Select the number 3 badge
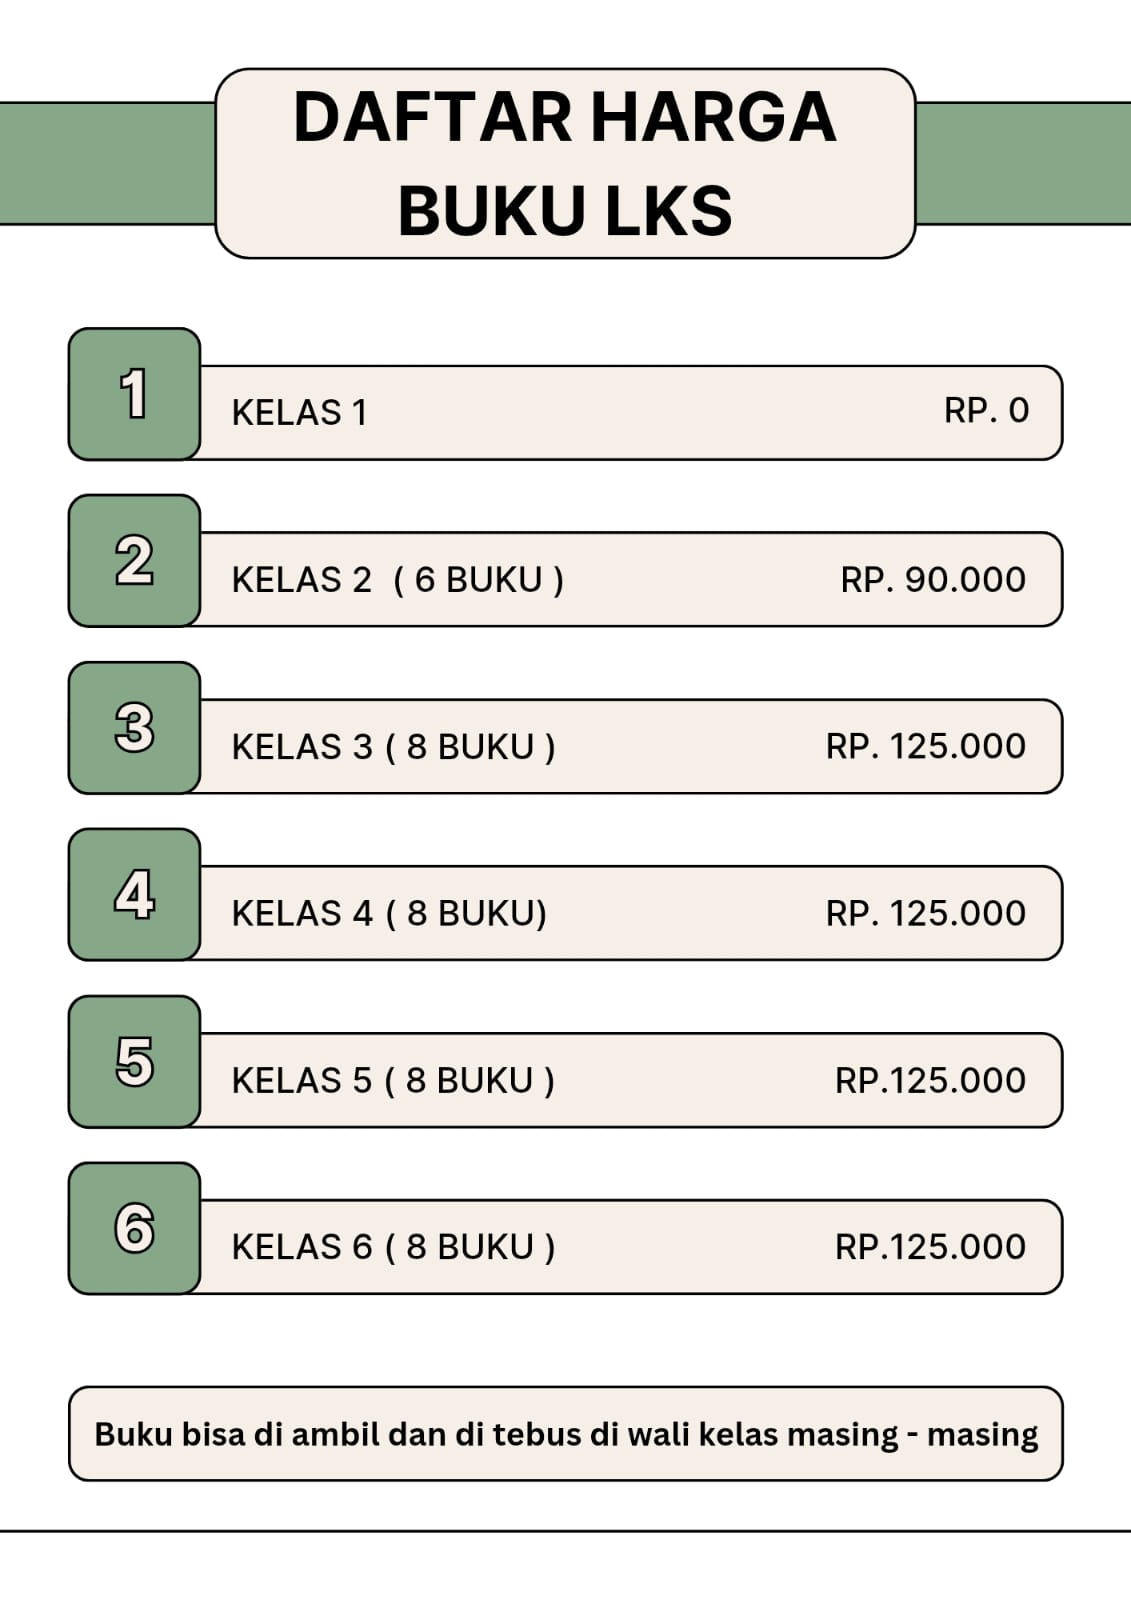The width and height of the screenshot is (1131, 1600). pyautogui.click(x=134, y=728)
